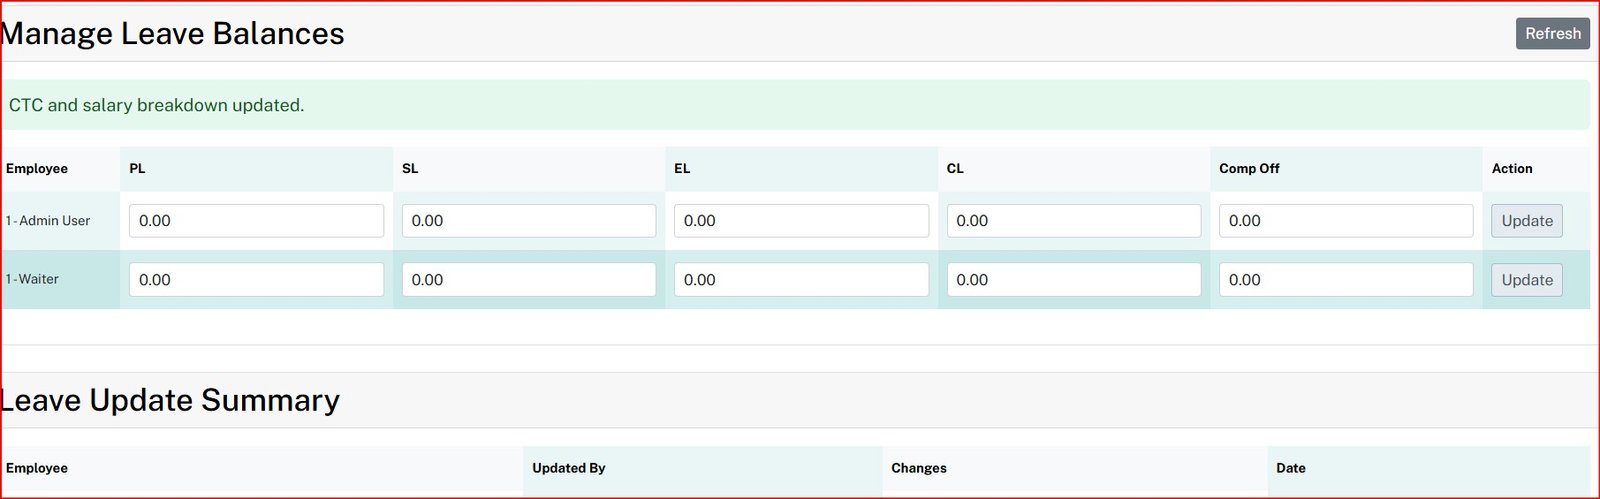Click the EL field for Waiter

pos(800,280)
